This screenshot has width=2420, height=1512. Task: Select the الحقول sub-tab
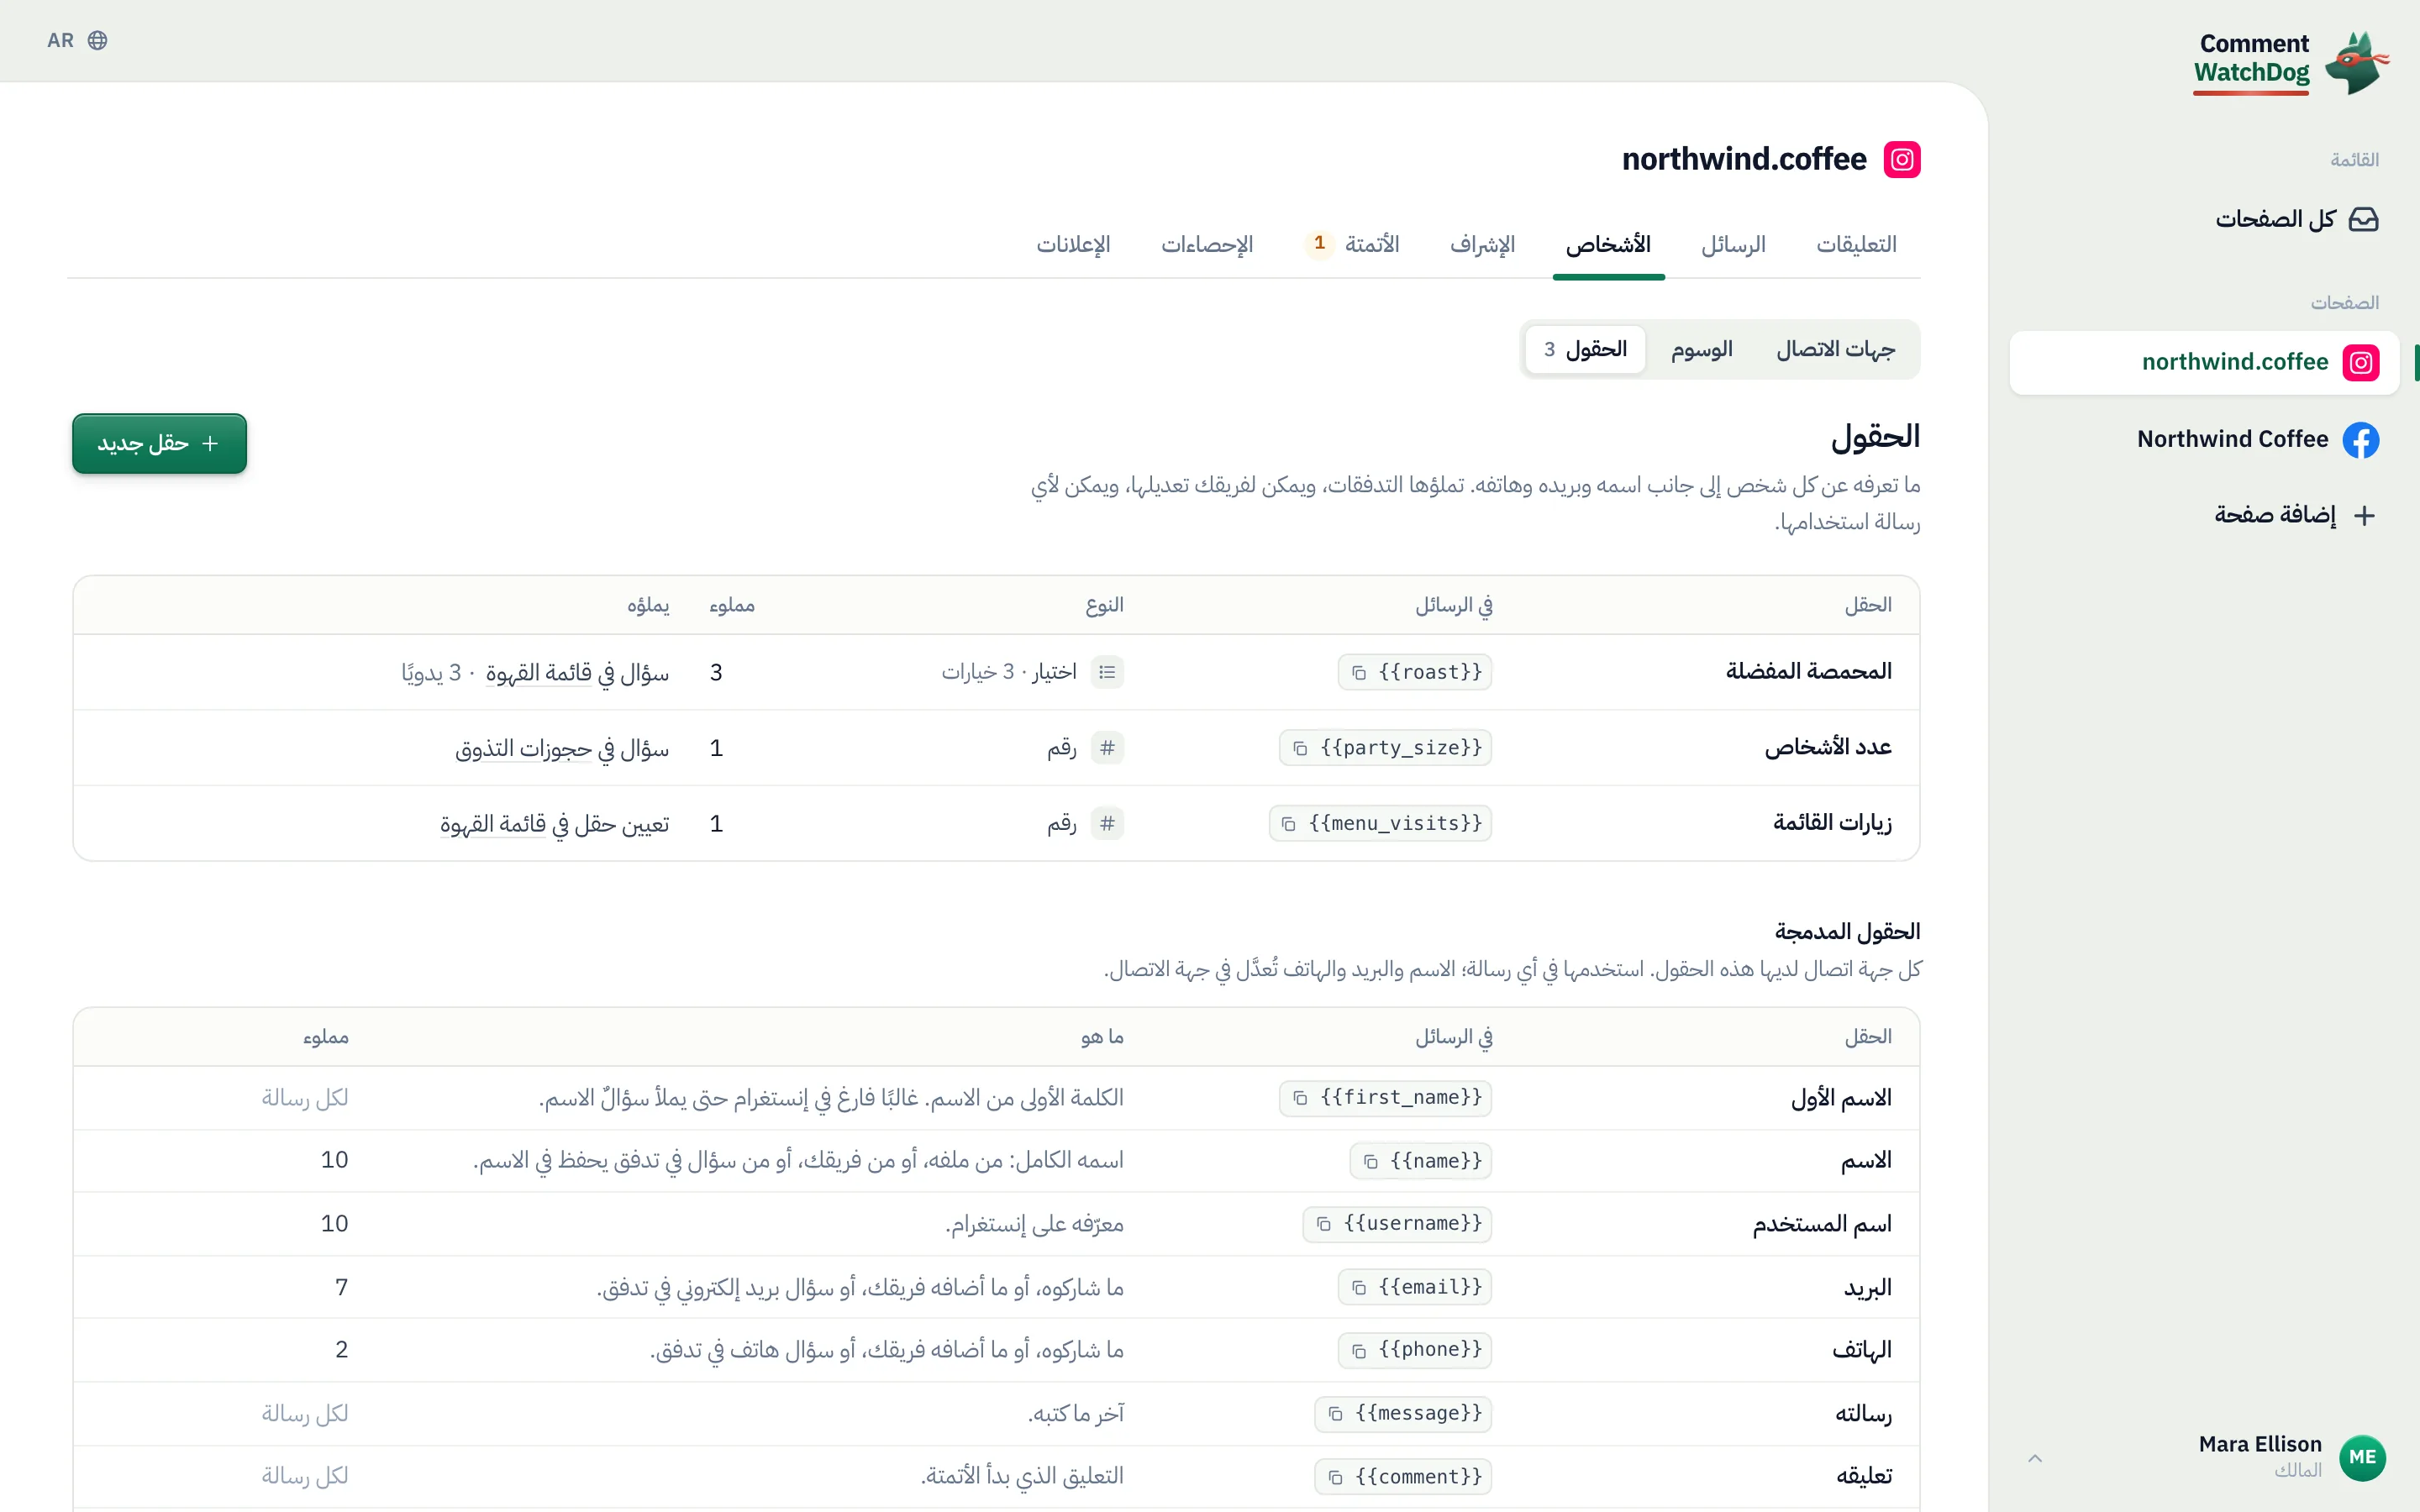(x=1585, y=350)
